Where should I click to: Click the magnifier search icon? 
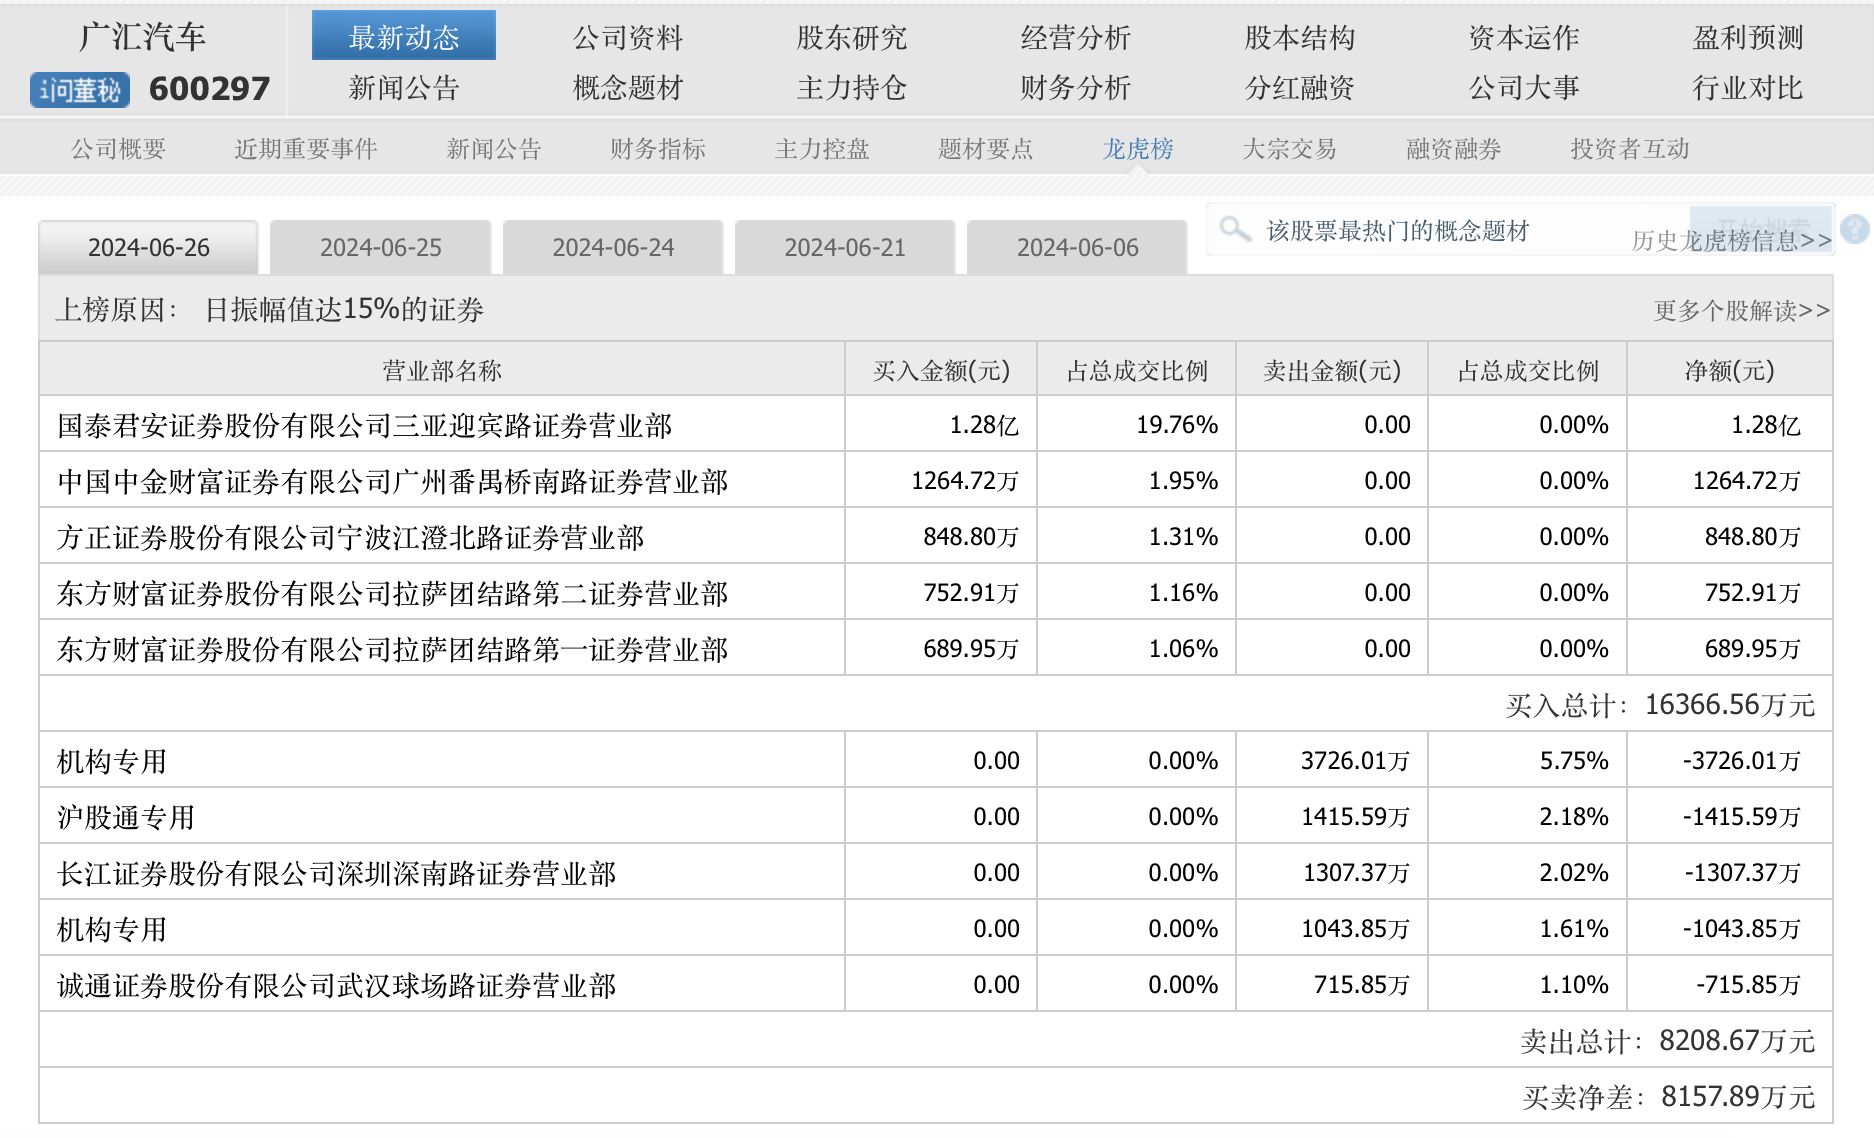1235,229
